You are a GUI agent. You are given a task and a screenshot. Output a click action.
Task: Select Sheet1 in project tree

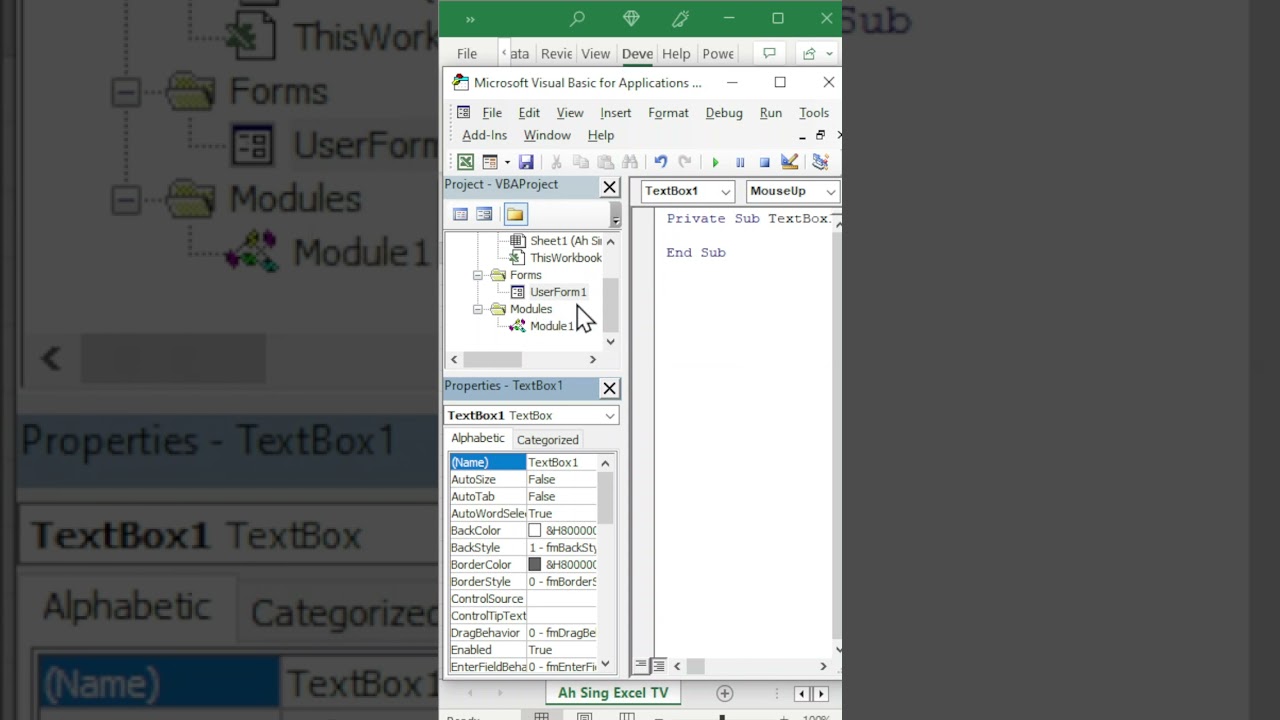coord(566,241)
